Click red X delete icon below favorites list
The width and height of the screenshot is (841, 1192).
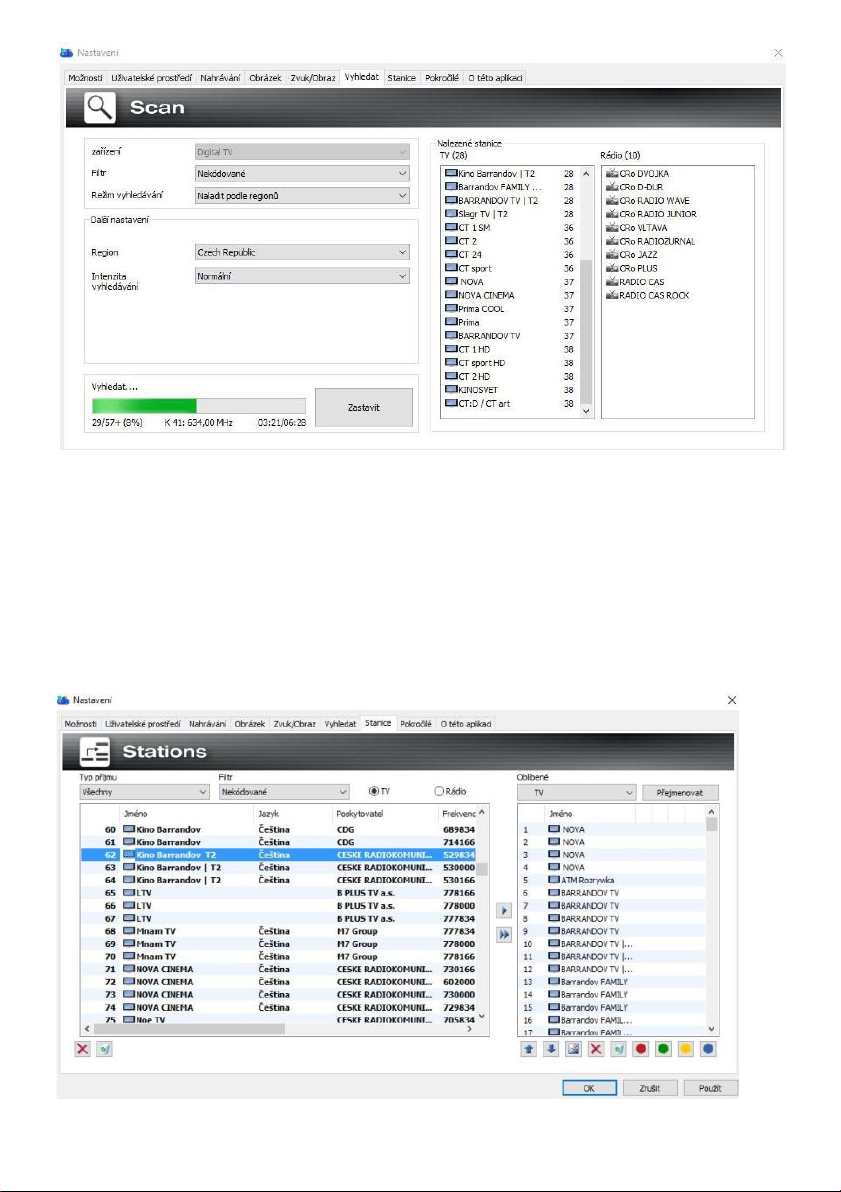click(596, 1049)
